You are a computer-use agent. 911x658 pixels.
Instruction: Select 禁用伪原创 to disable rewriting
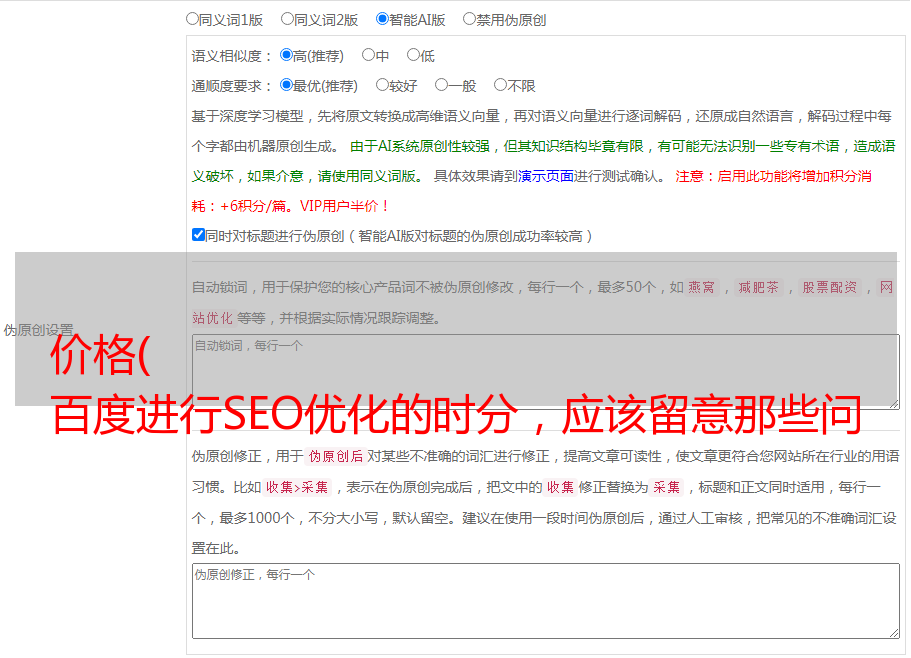tap(469, 19)
